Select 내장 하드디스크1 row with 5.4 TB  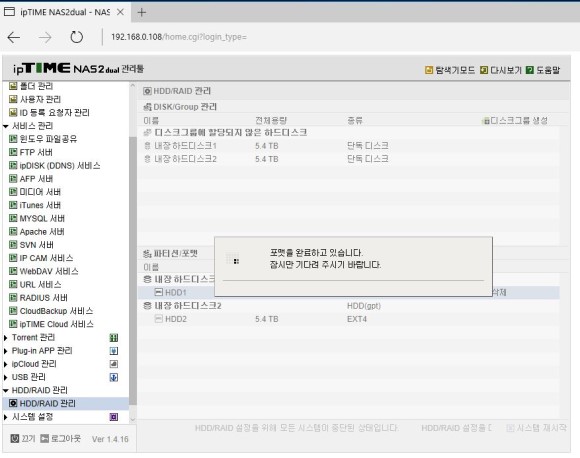pyautogui.click(x=348, y=146)
